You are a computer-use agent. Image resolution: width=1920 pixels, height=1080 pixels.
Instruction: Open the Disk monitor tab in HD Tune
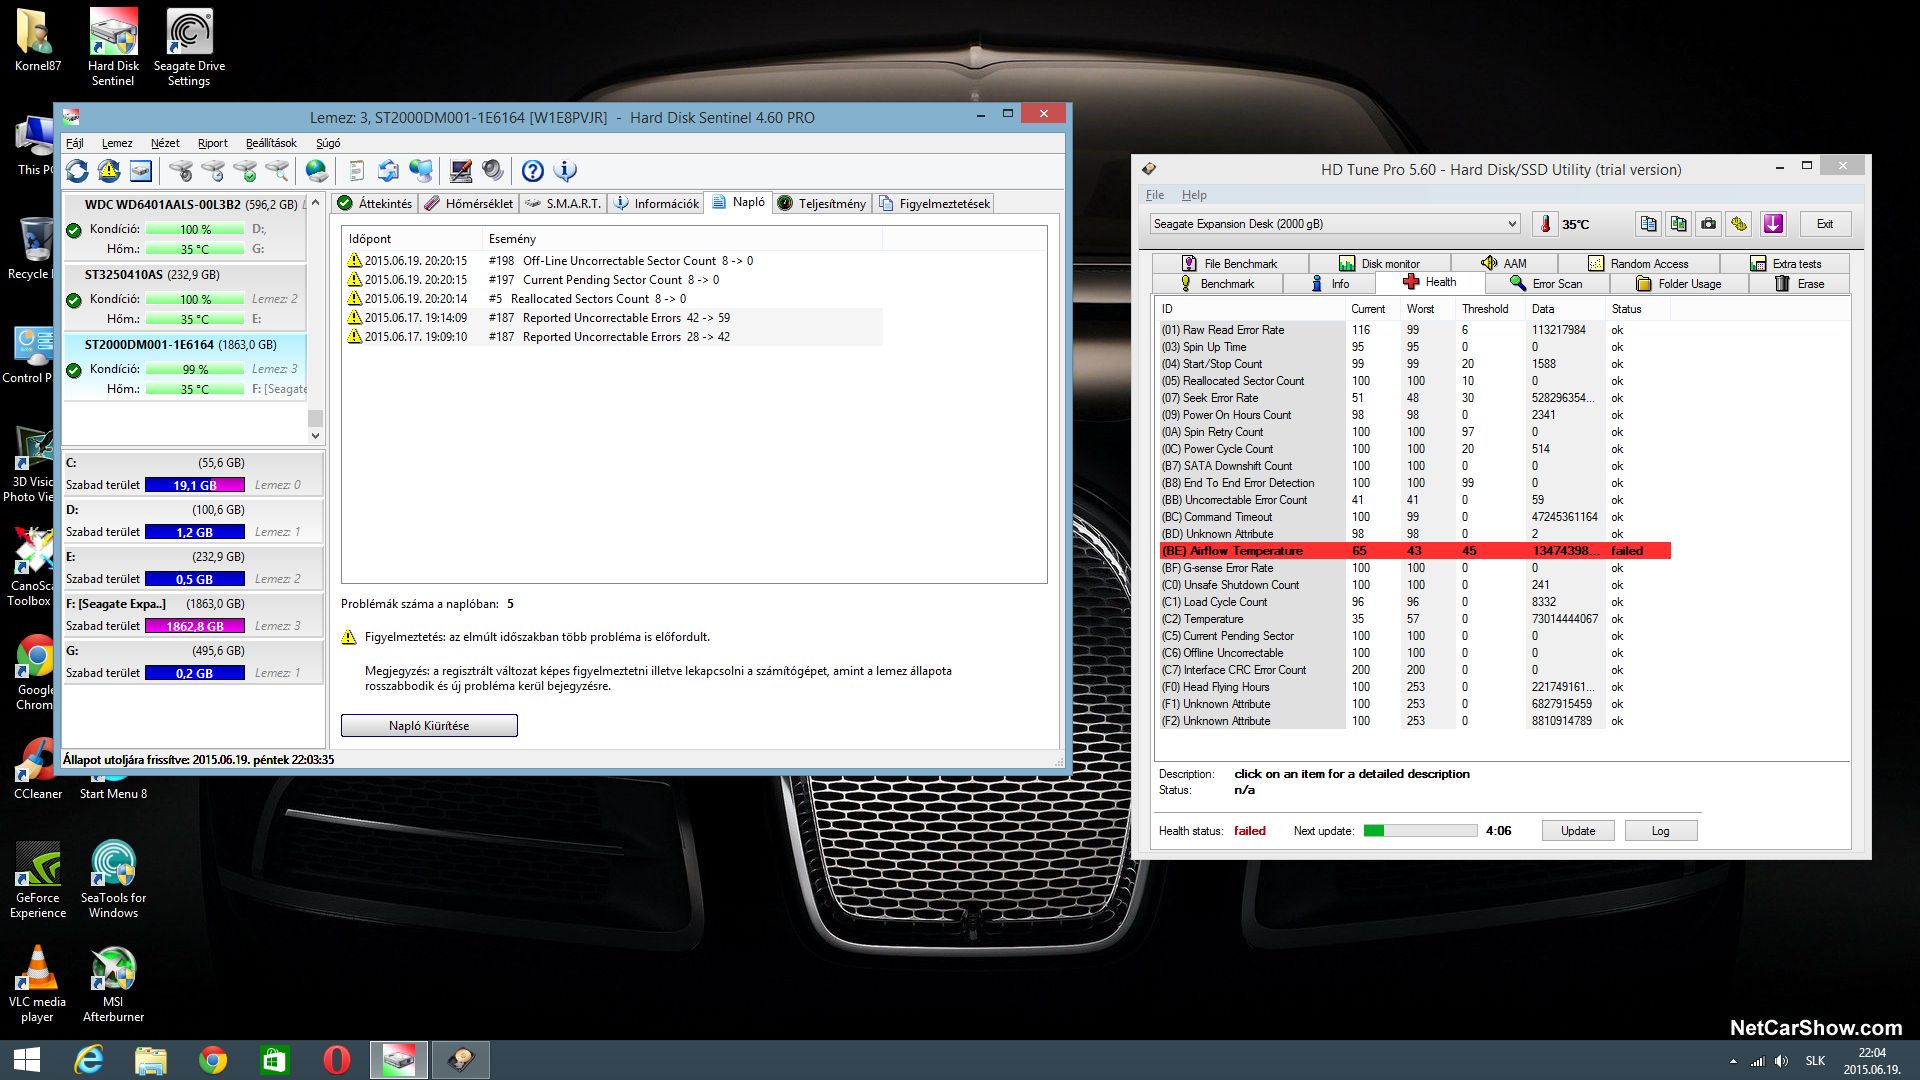(x=1379, y=264)
